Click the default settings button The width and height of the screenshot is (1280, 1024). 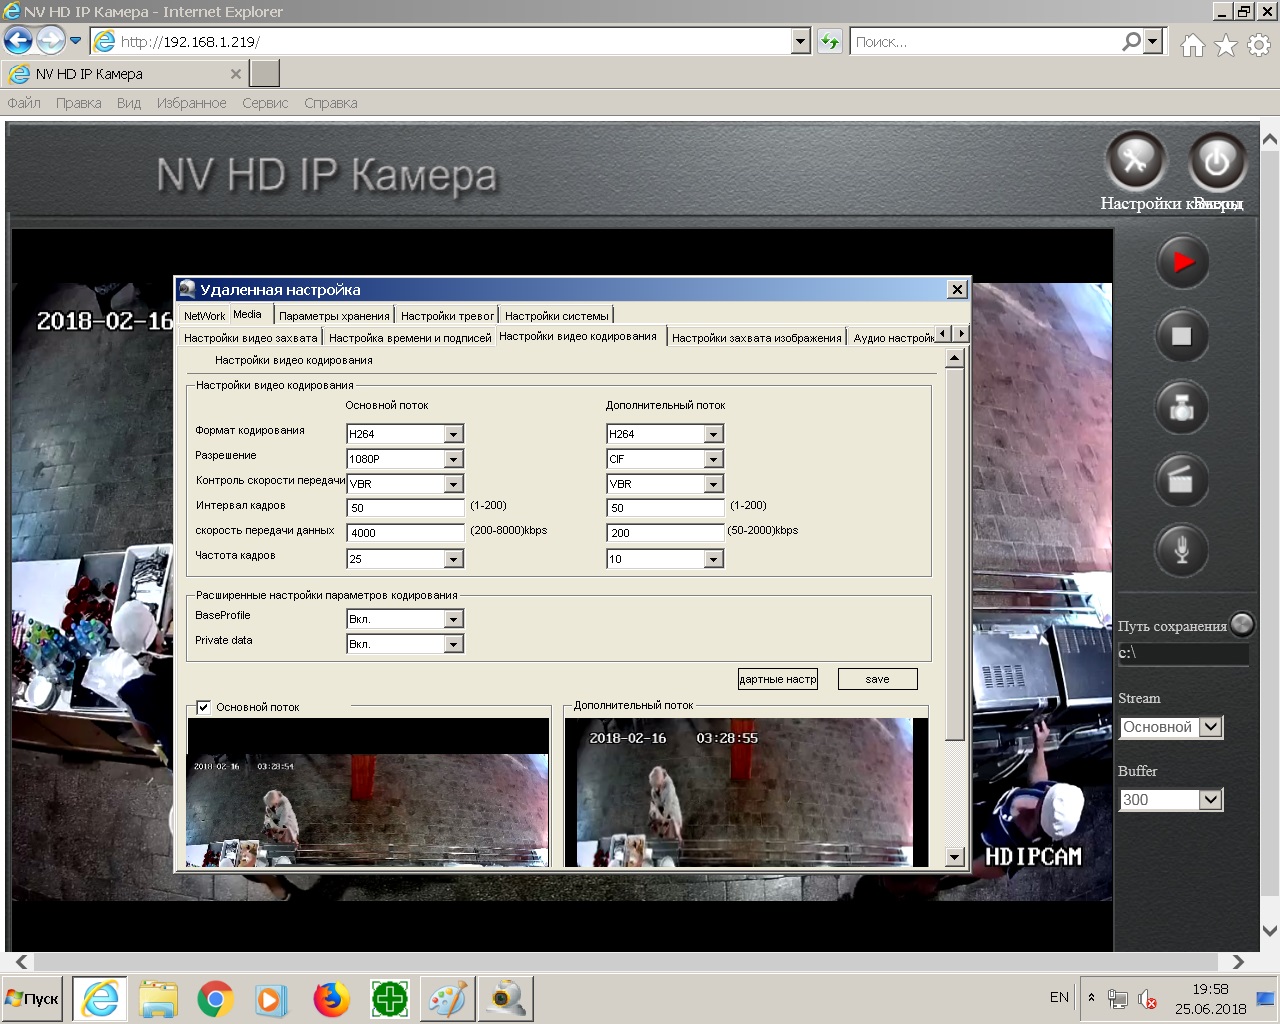tap(777, 679)
